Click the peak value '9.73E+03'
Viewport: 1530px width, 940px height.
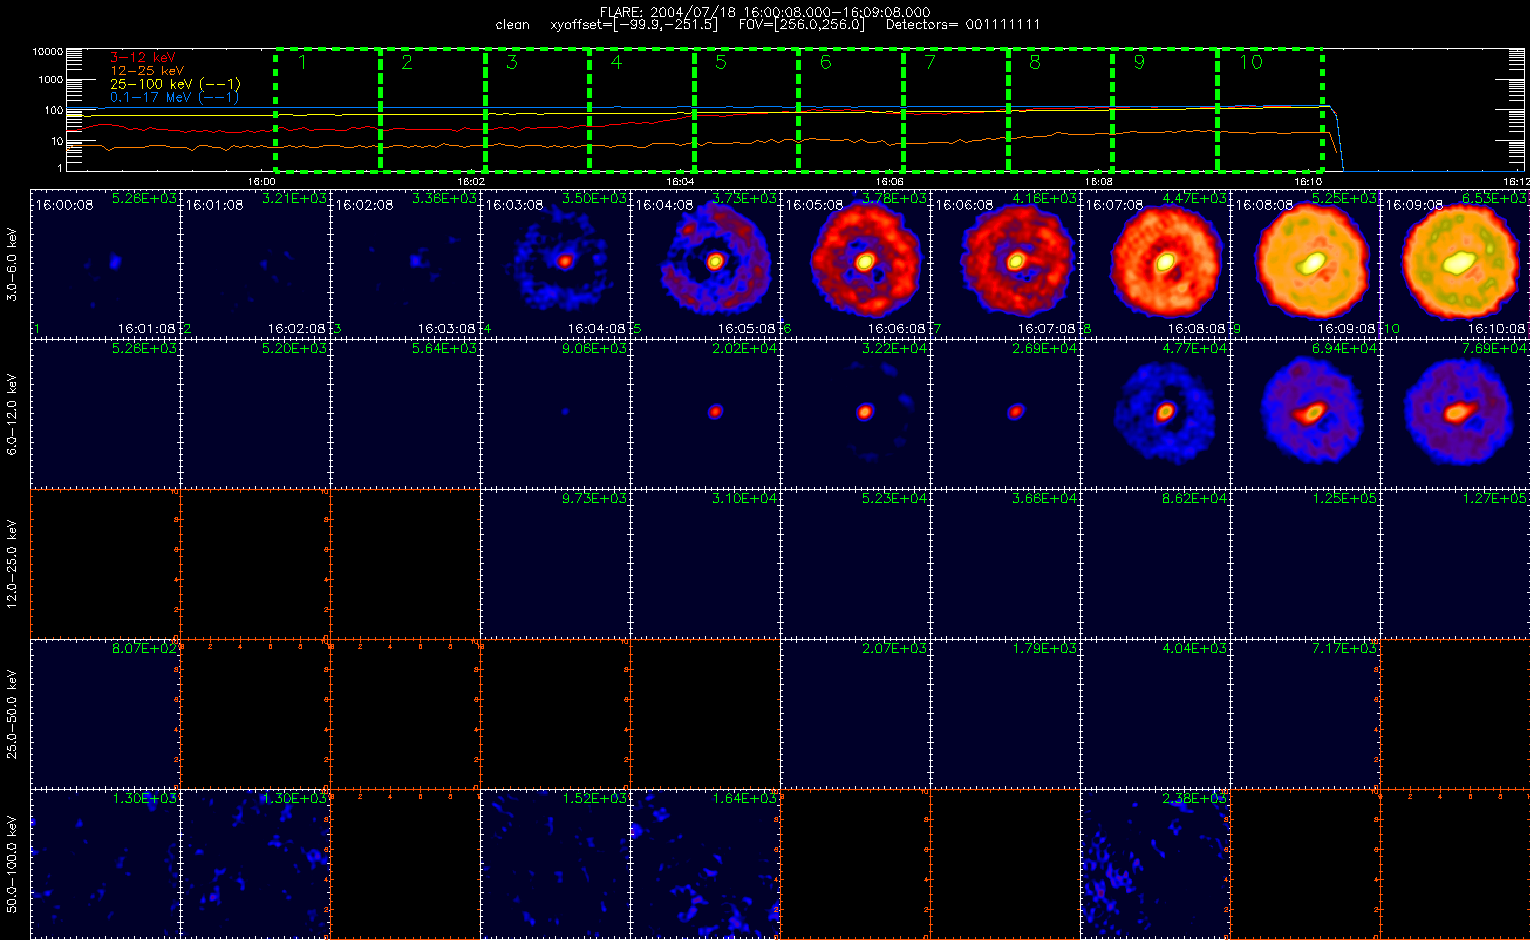point(594,499)
